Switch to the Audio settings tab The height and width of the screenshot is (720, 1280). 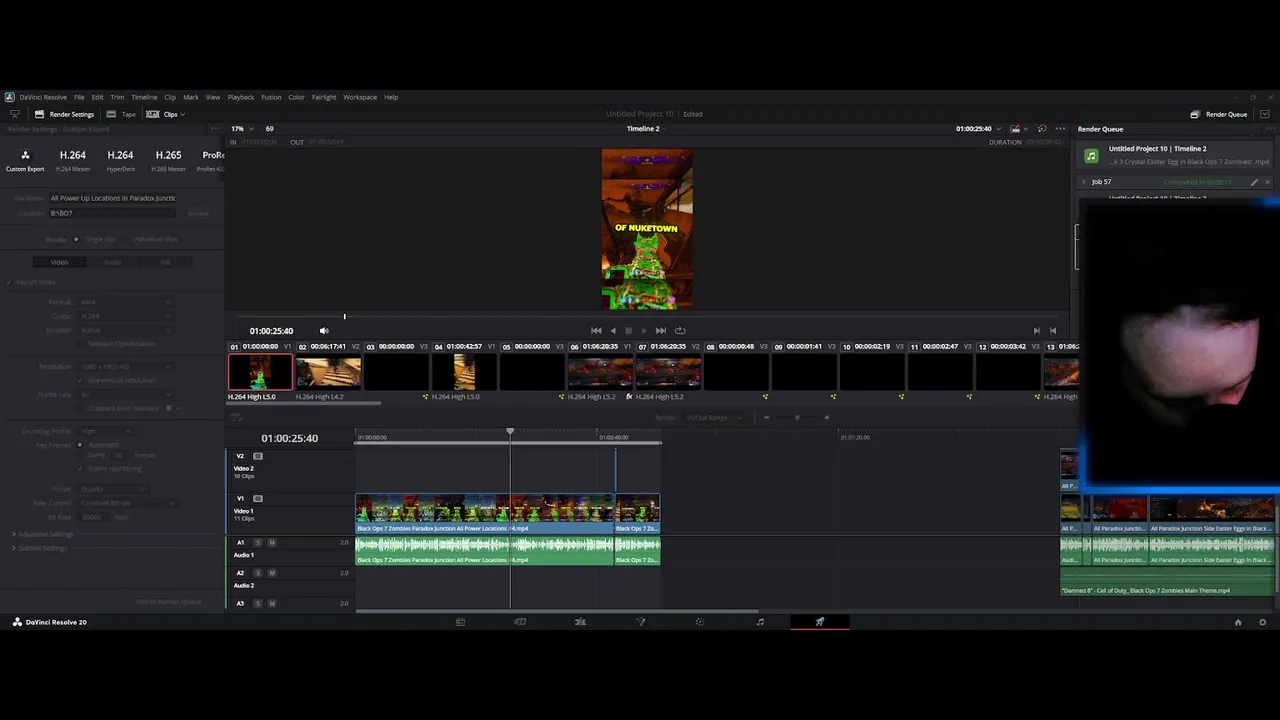(113, 262)
